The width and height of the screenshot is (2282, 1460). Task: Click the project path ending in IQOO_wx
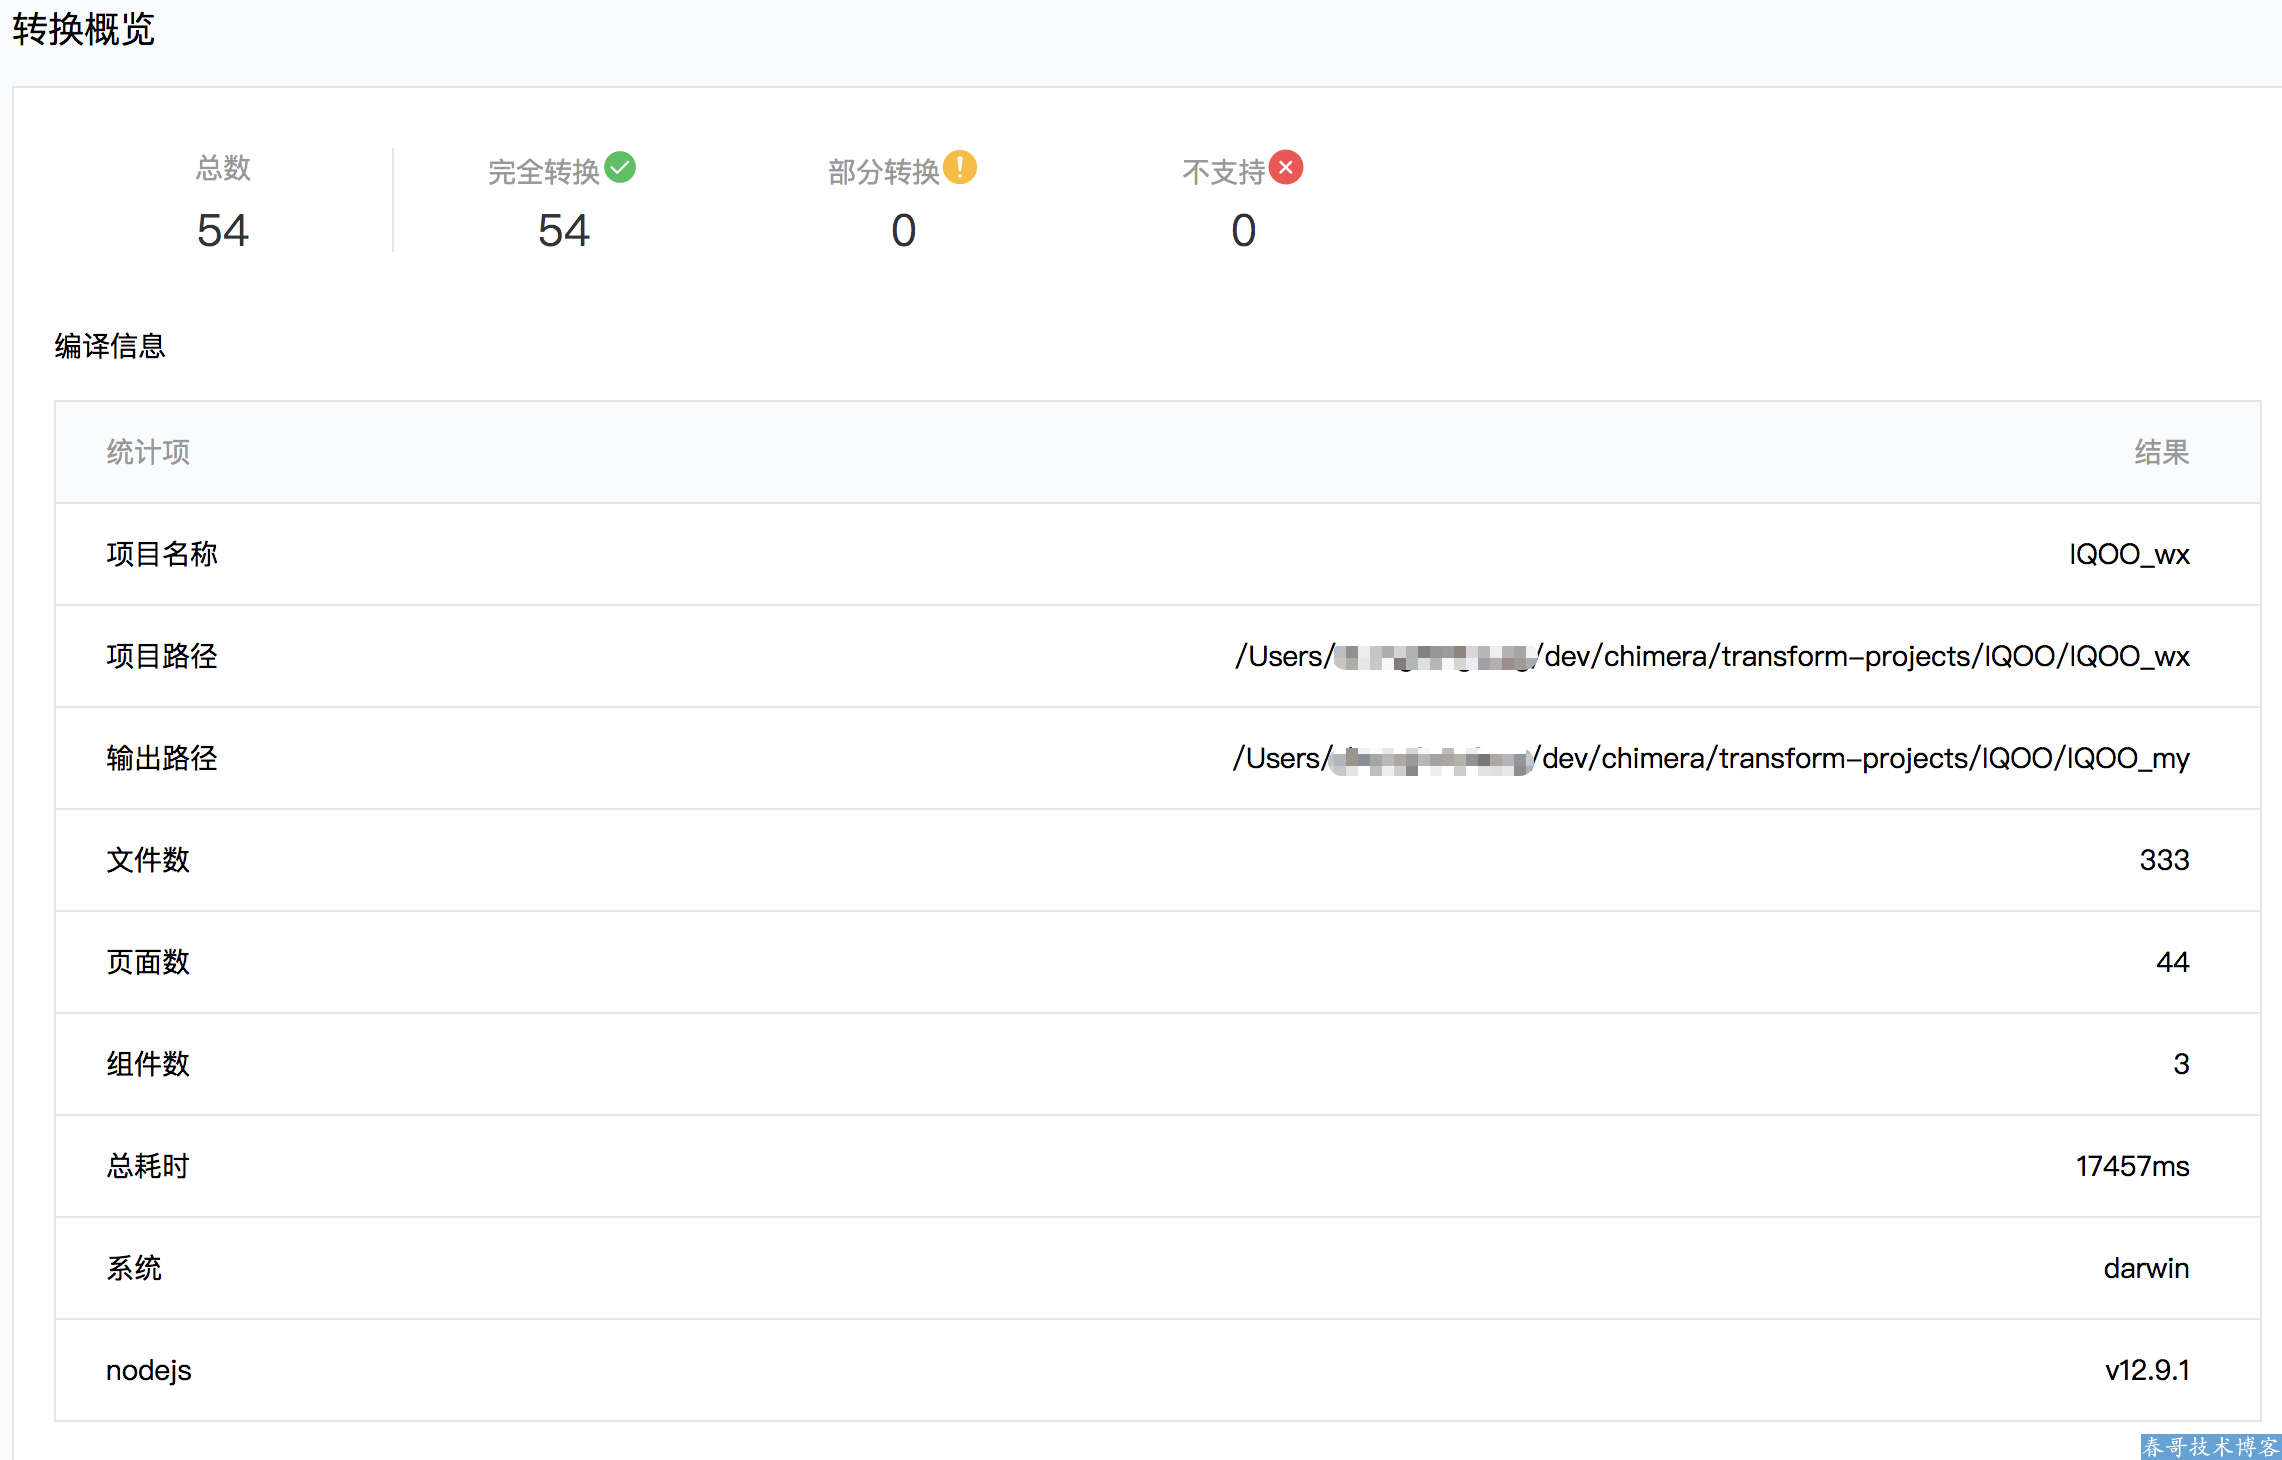point(1712,656)
